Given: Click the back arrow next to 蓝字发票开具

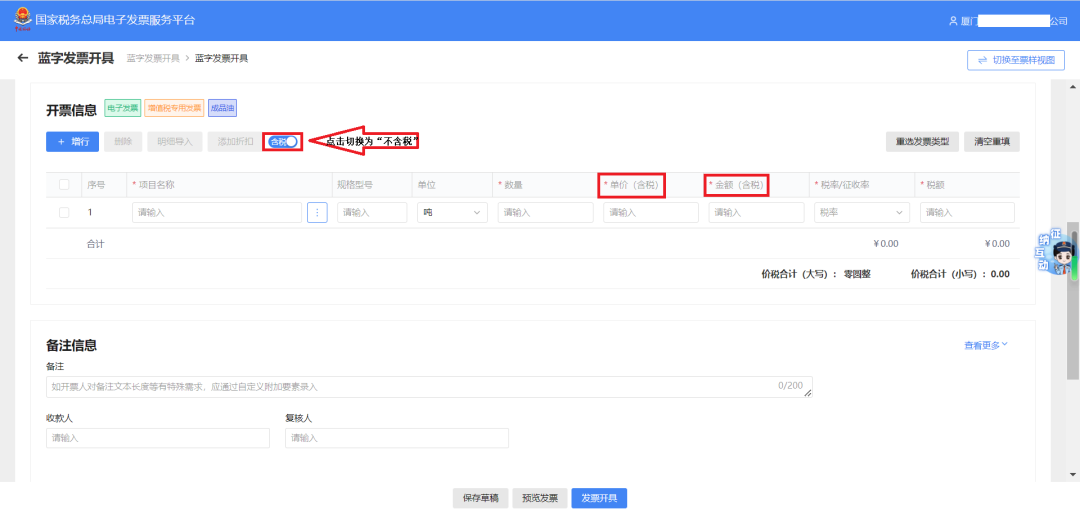Looking at the screenshot, I should [x=23, y=58].
